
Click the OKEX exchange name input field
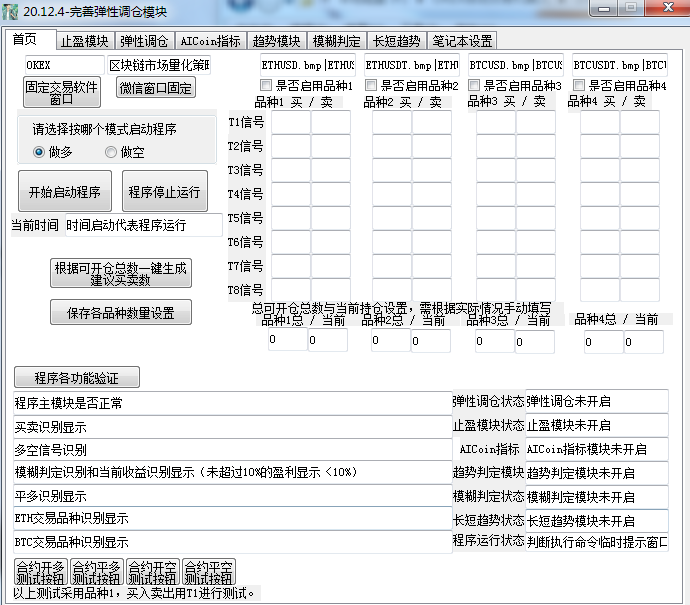(64, 65)
